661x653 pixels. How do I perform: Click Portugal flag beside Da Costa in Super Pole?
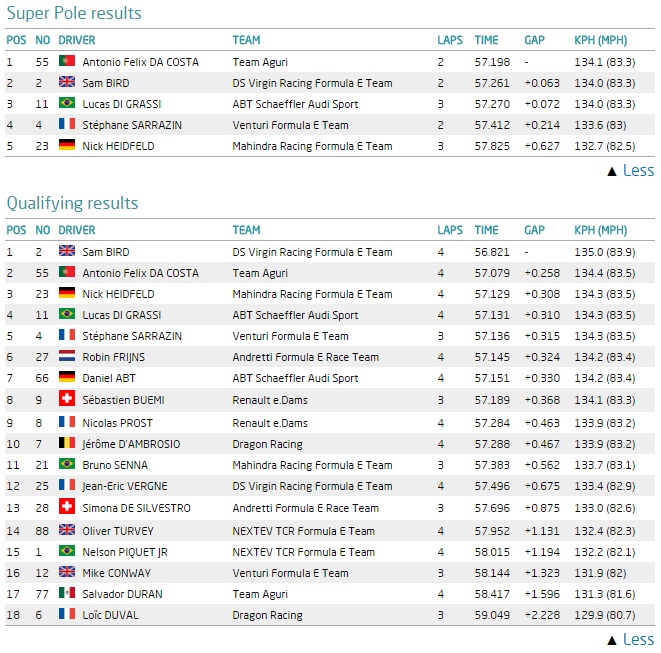[67, 61]
